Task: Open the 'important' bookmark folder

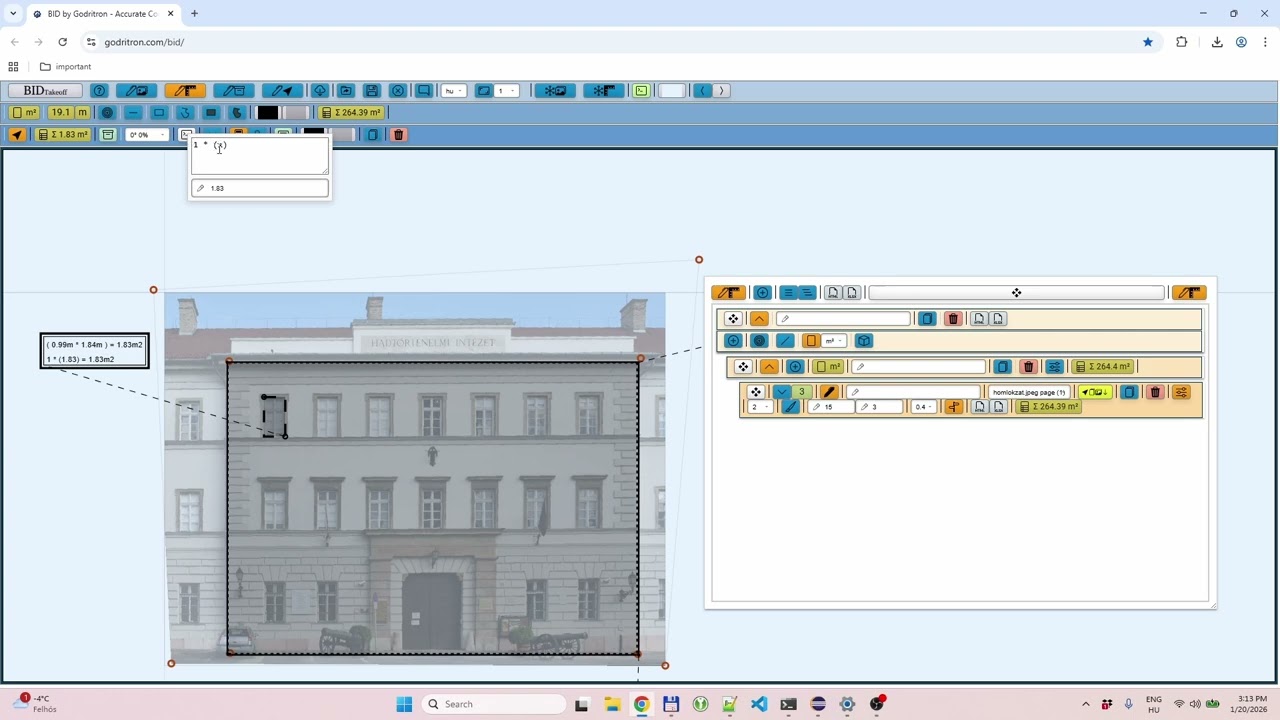Action: pos(65,67)
